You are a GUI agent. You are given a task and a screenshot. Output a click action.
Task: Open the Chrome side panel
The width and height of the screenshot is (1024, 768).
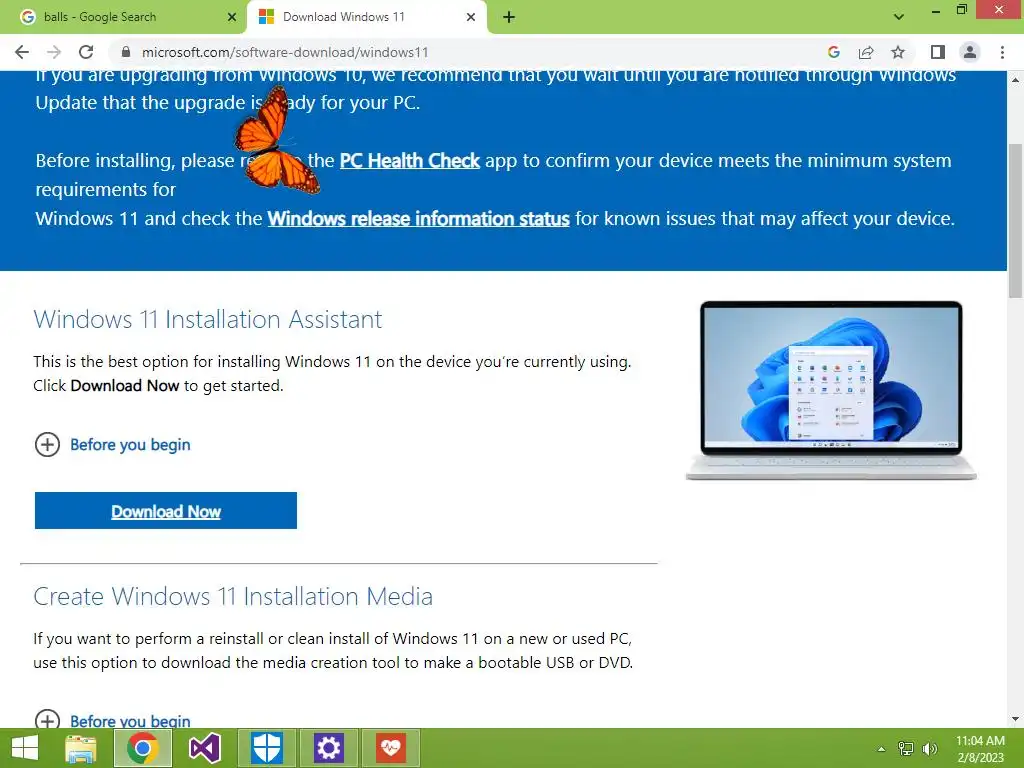[x=938, y=52]
